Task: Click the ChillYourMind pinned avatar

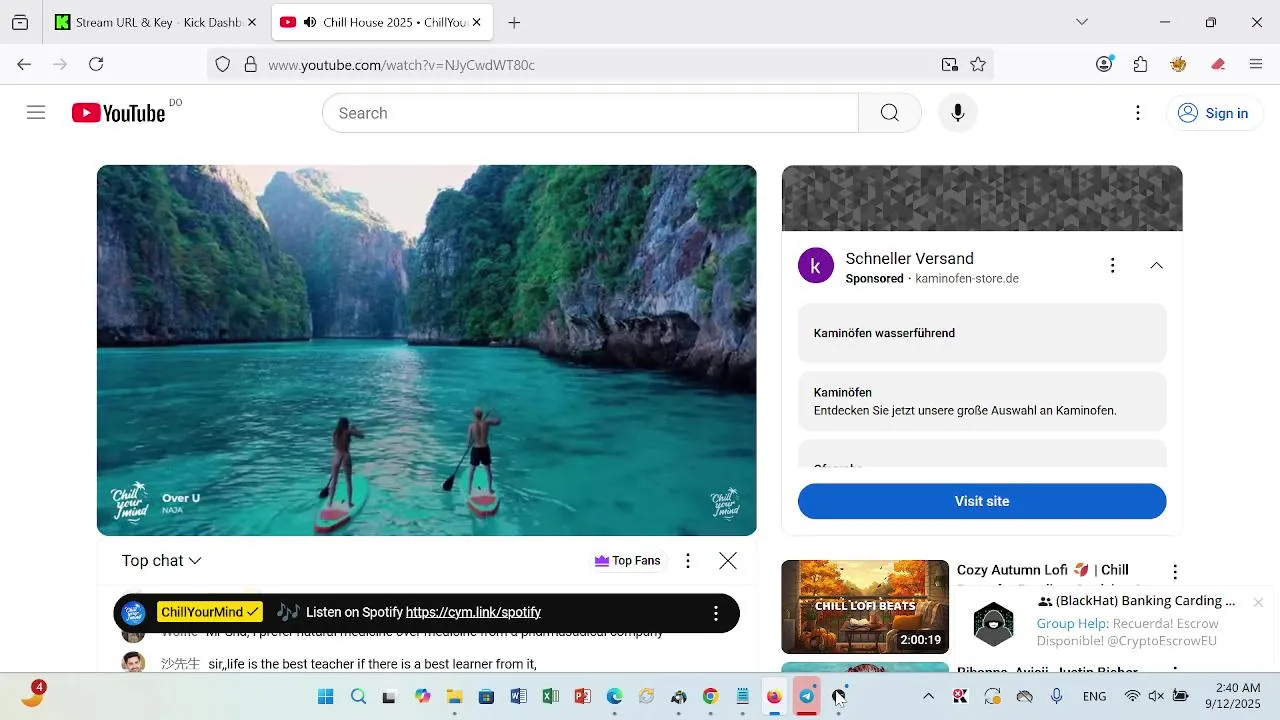Action: (133, 612)
